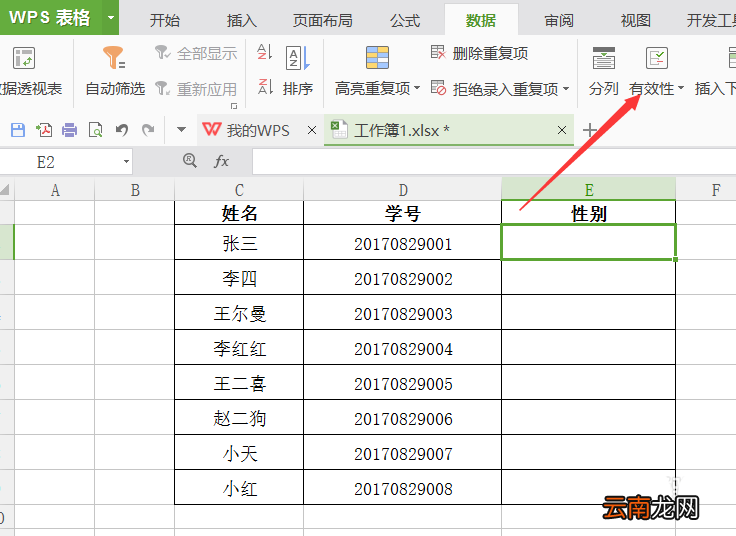
Task: Sort descending with the Z-A icon
Action: (x=265, y=86)
